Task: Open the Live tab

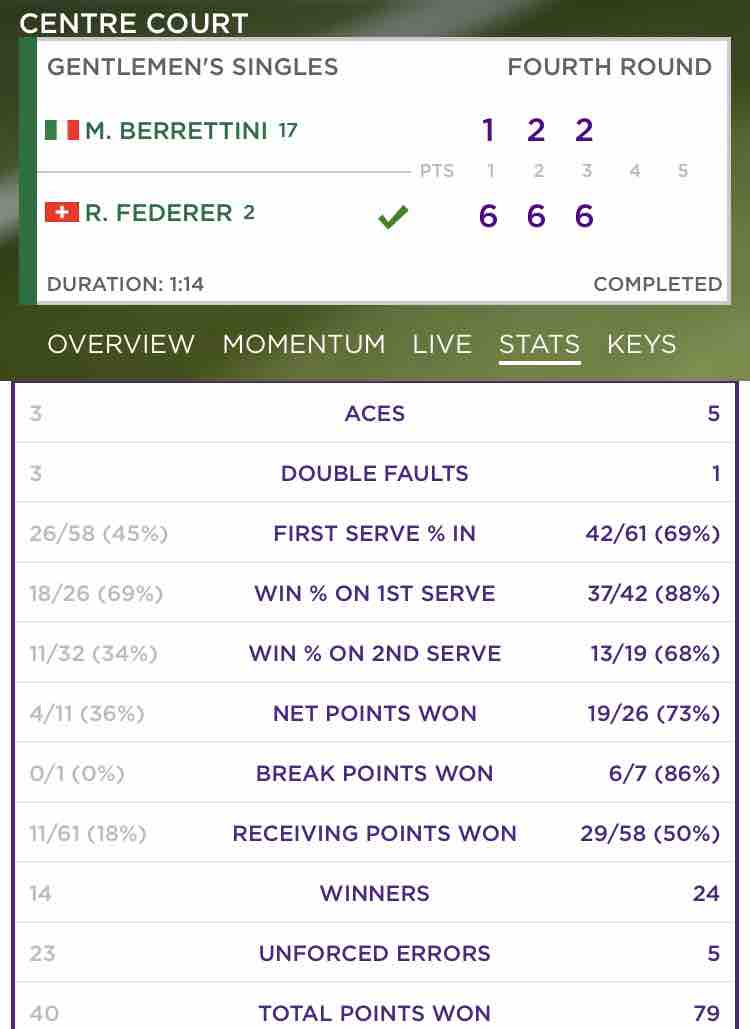Action: coord(442,344)
